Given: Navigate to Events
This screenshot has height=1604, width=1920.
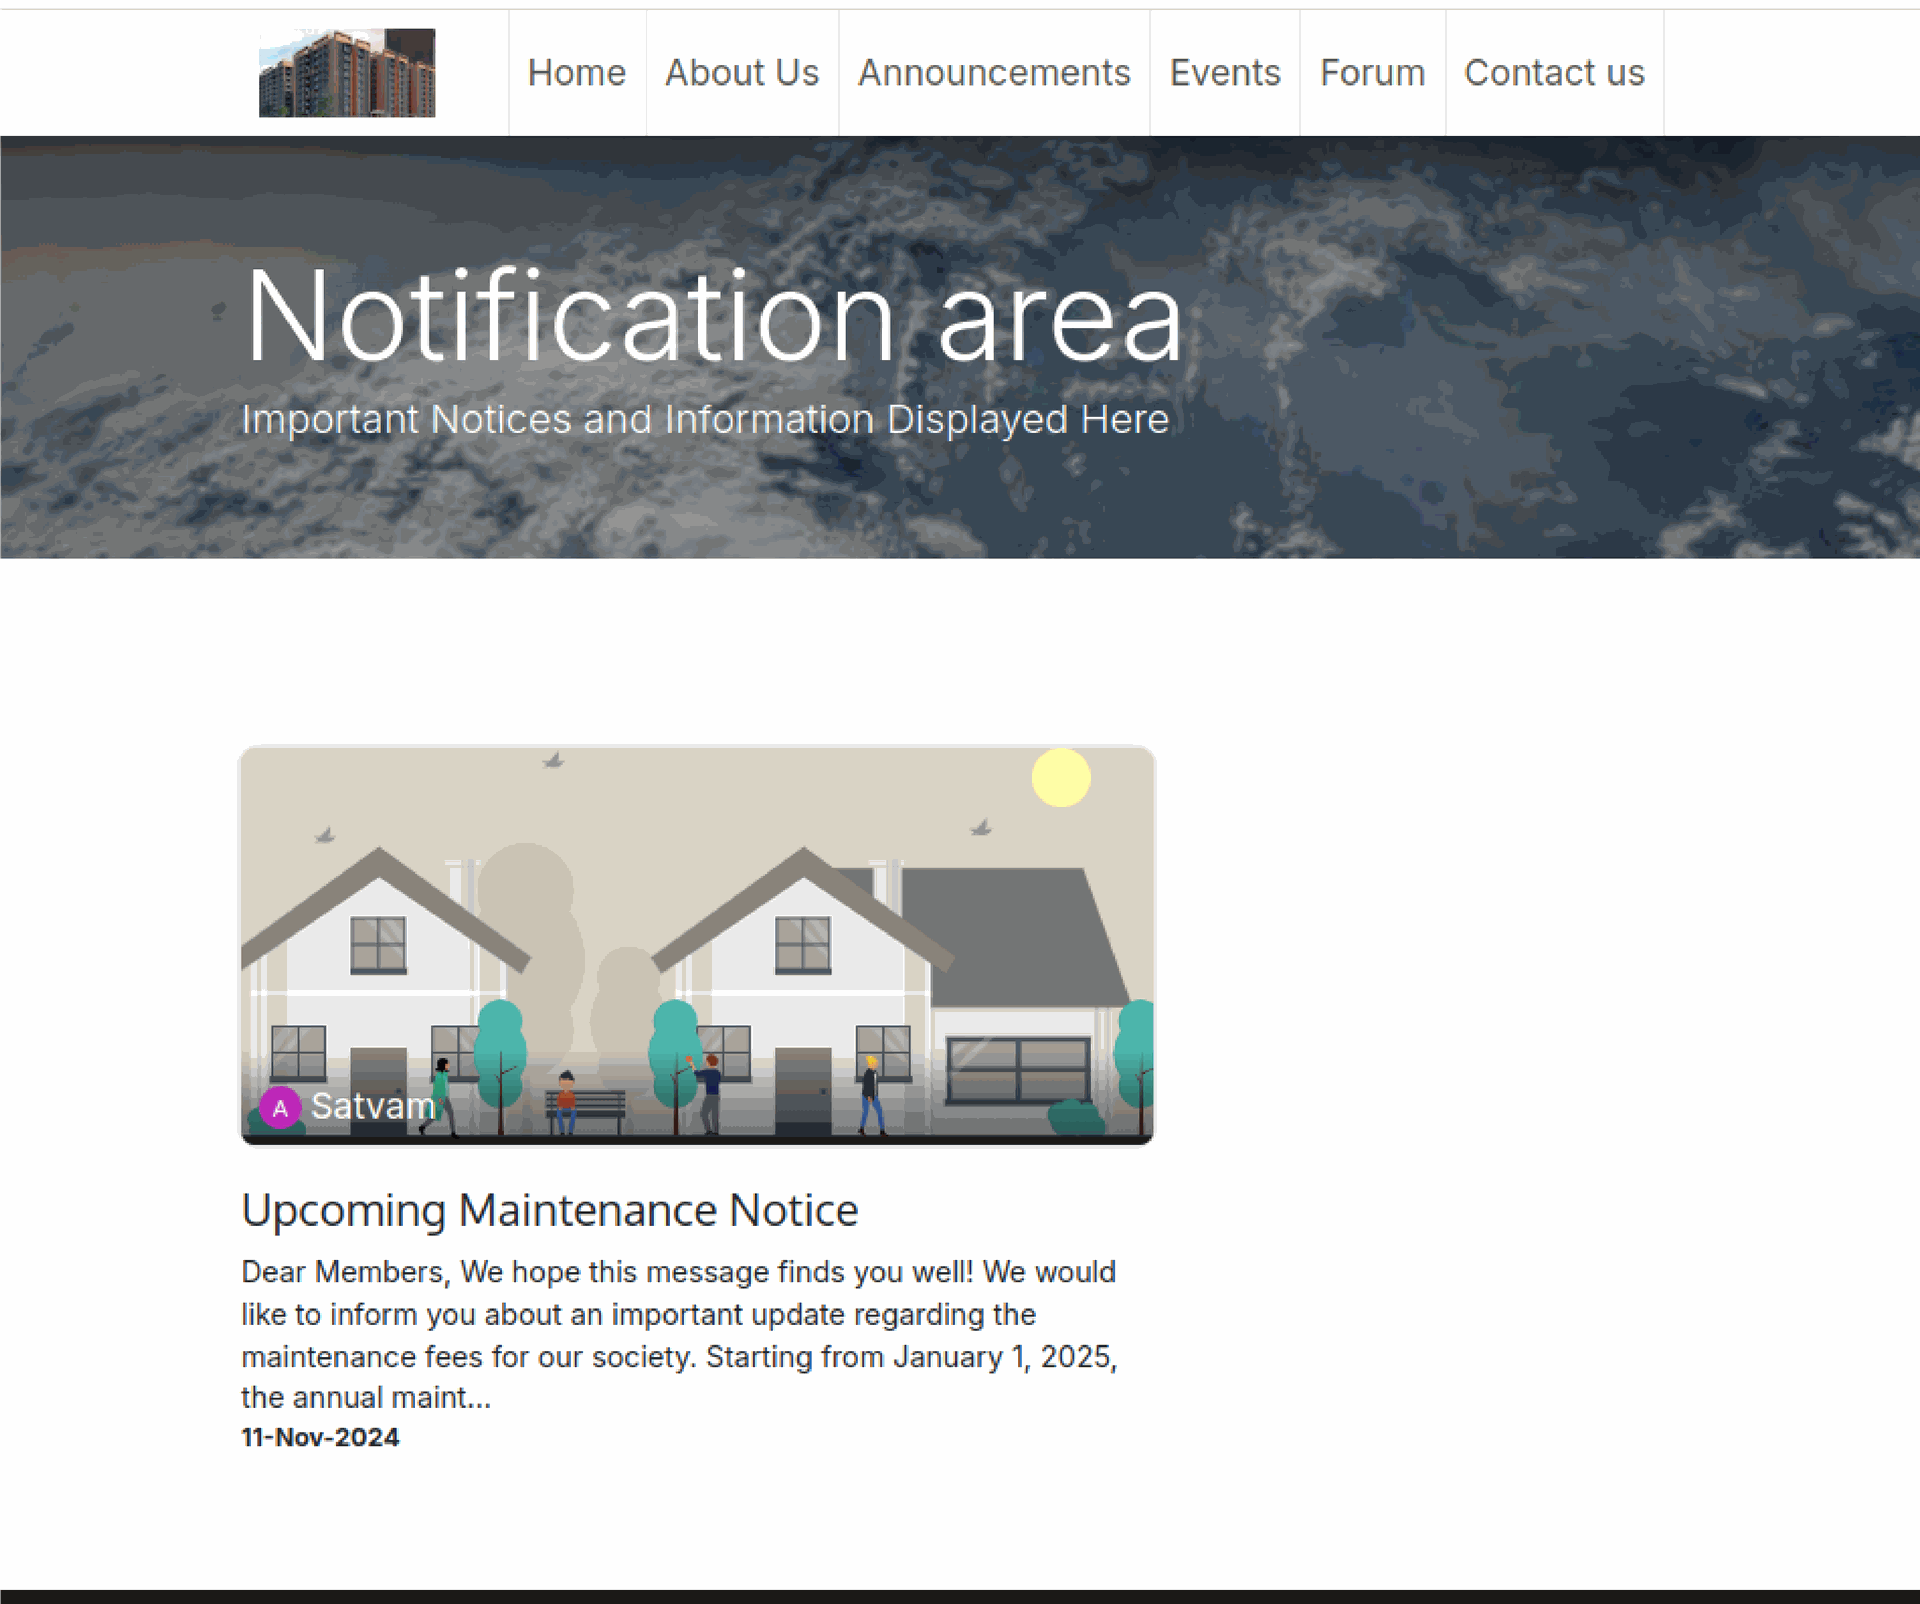Looking at the screenshot, I should (1225, 73).
